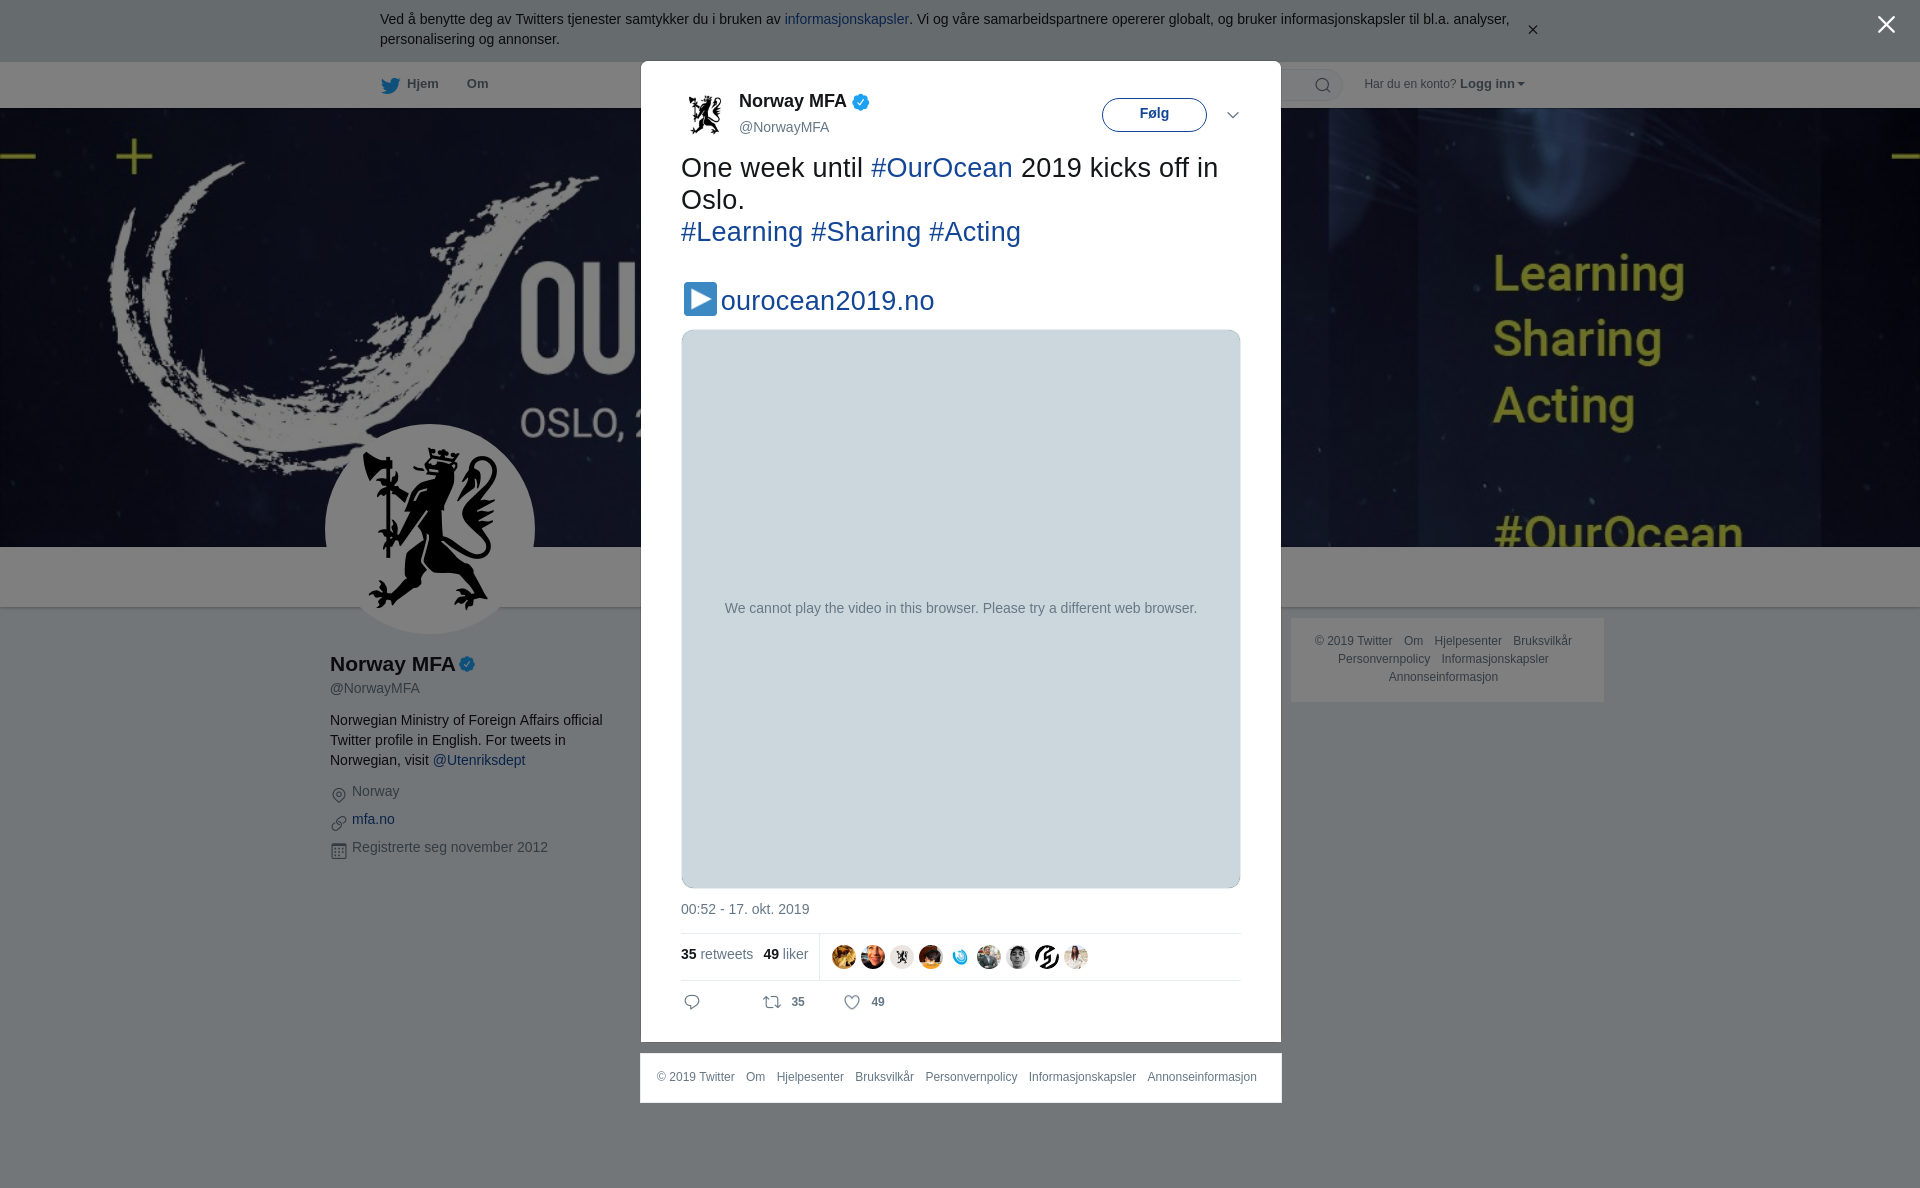Click the video player area
This screenshot has height=1188, width=1920.
click(x=960, y=608)
